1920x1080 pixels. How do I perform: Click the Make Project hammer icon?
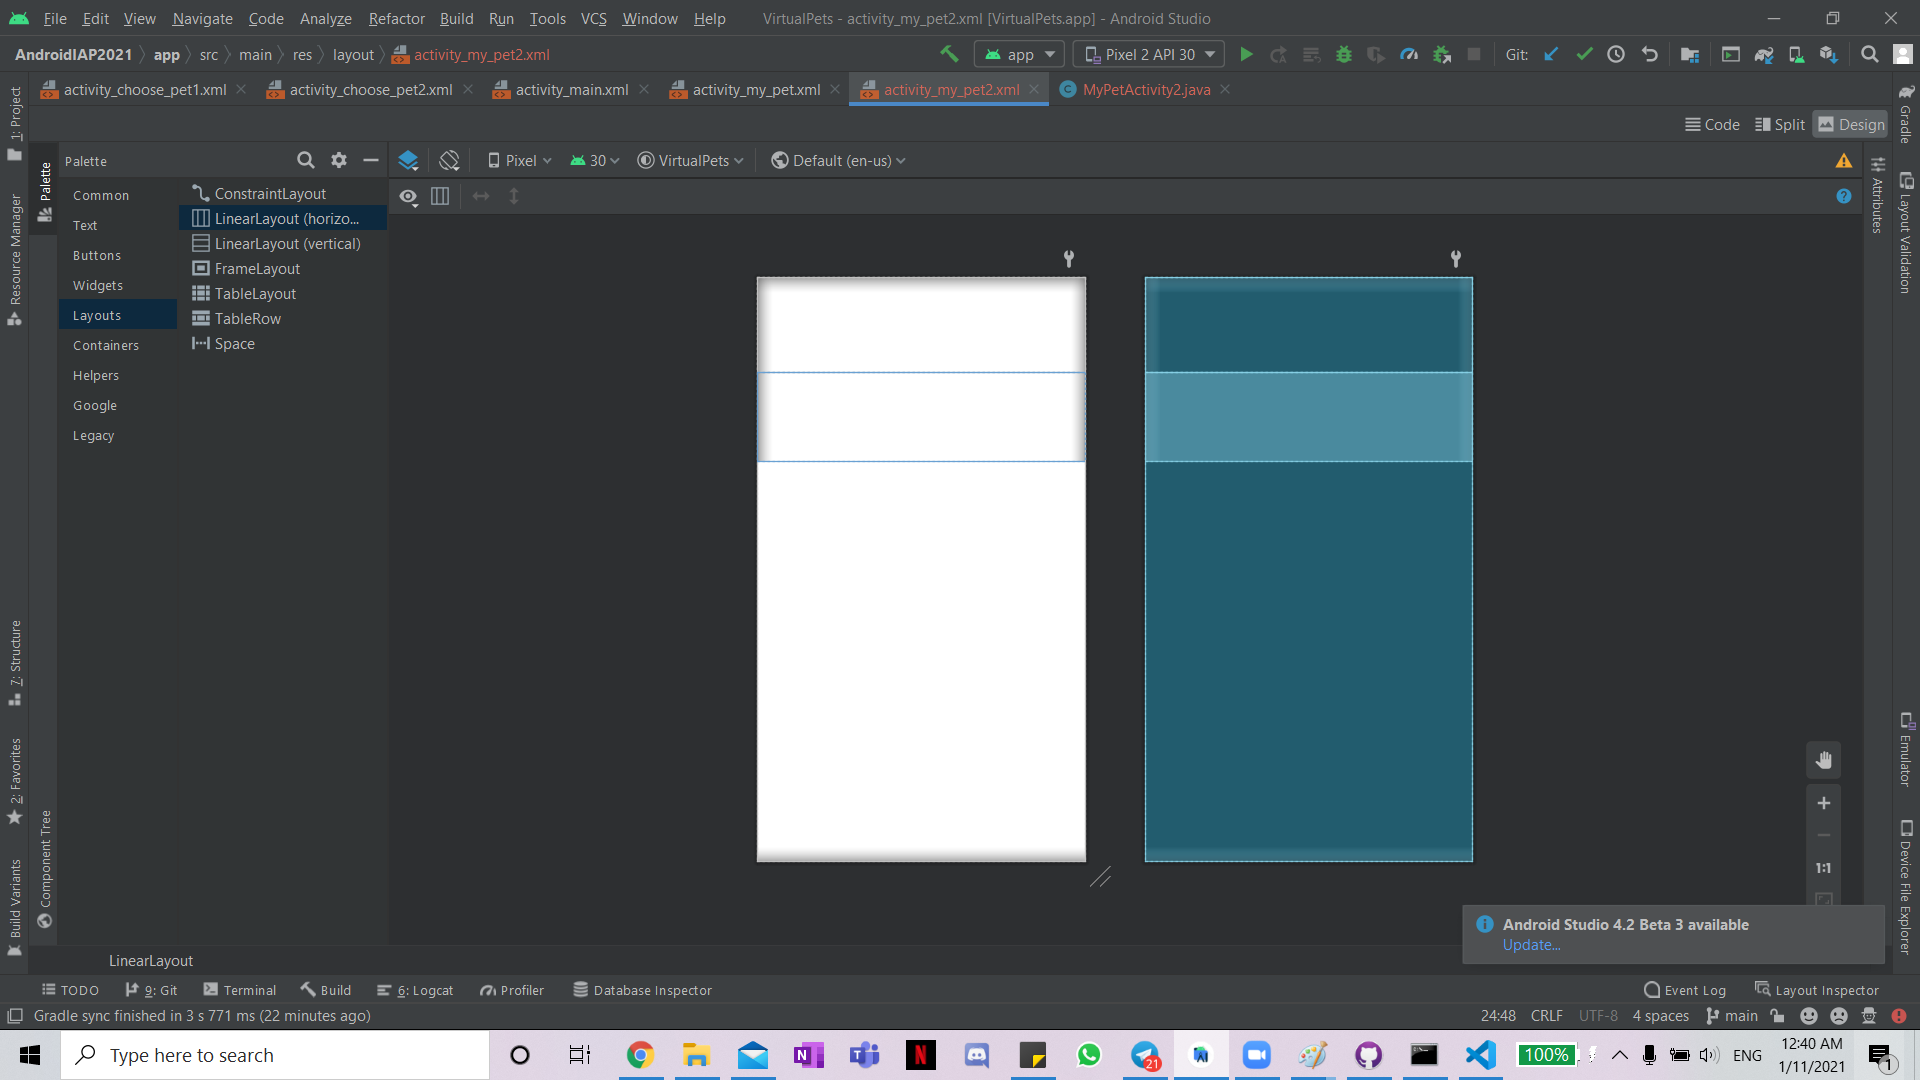pyautogui.click(x=949, y=54)
